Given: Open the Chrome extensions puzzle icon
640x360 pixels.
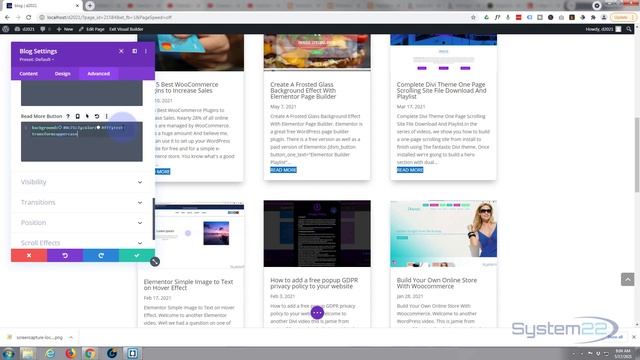Looking at the screenshot, I should click(593, 17).
